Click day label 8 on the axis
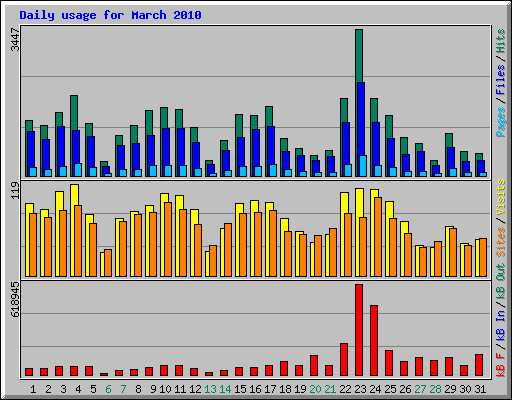512x400 pixels. click(138, 389)
